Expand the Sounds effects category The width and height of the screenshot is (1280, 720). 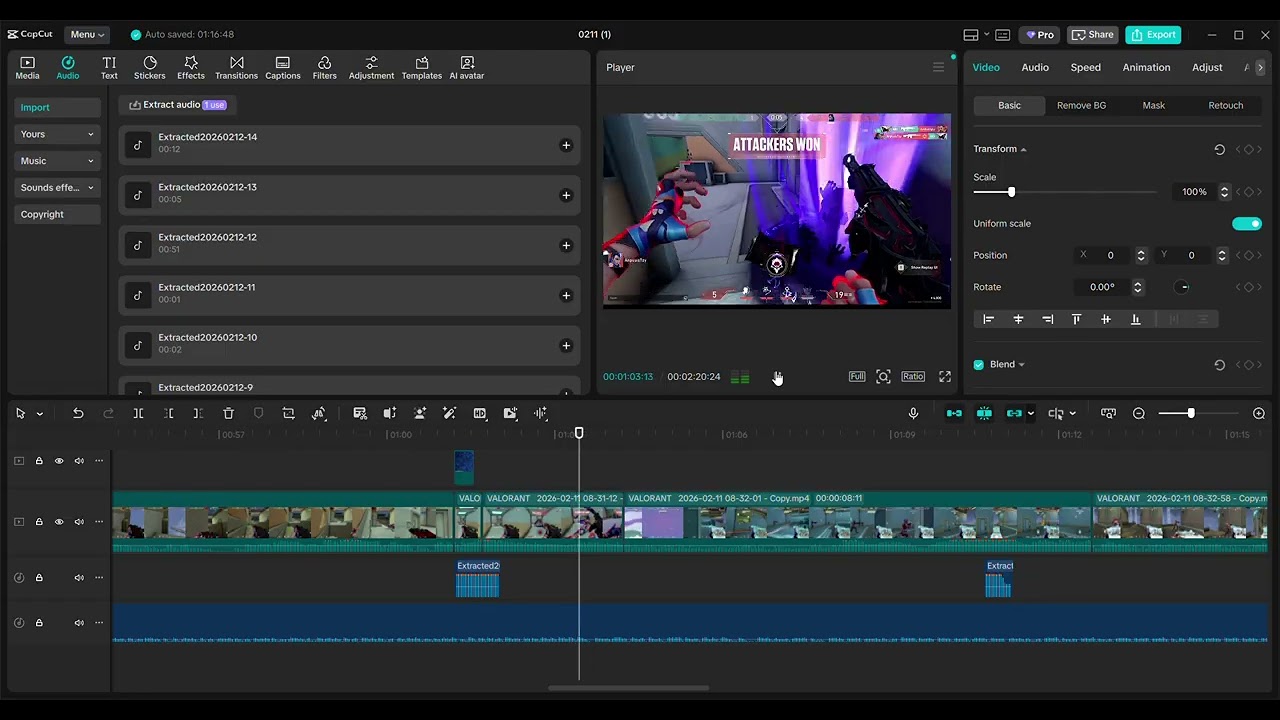pyautogui.click(x=58, y=188)
